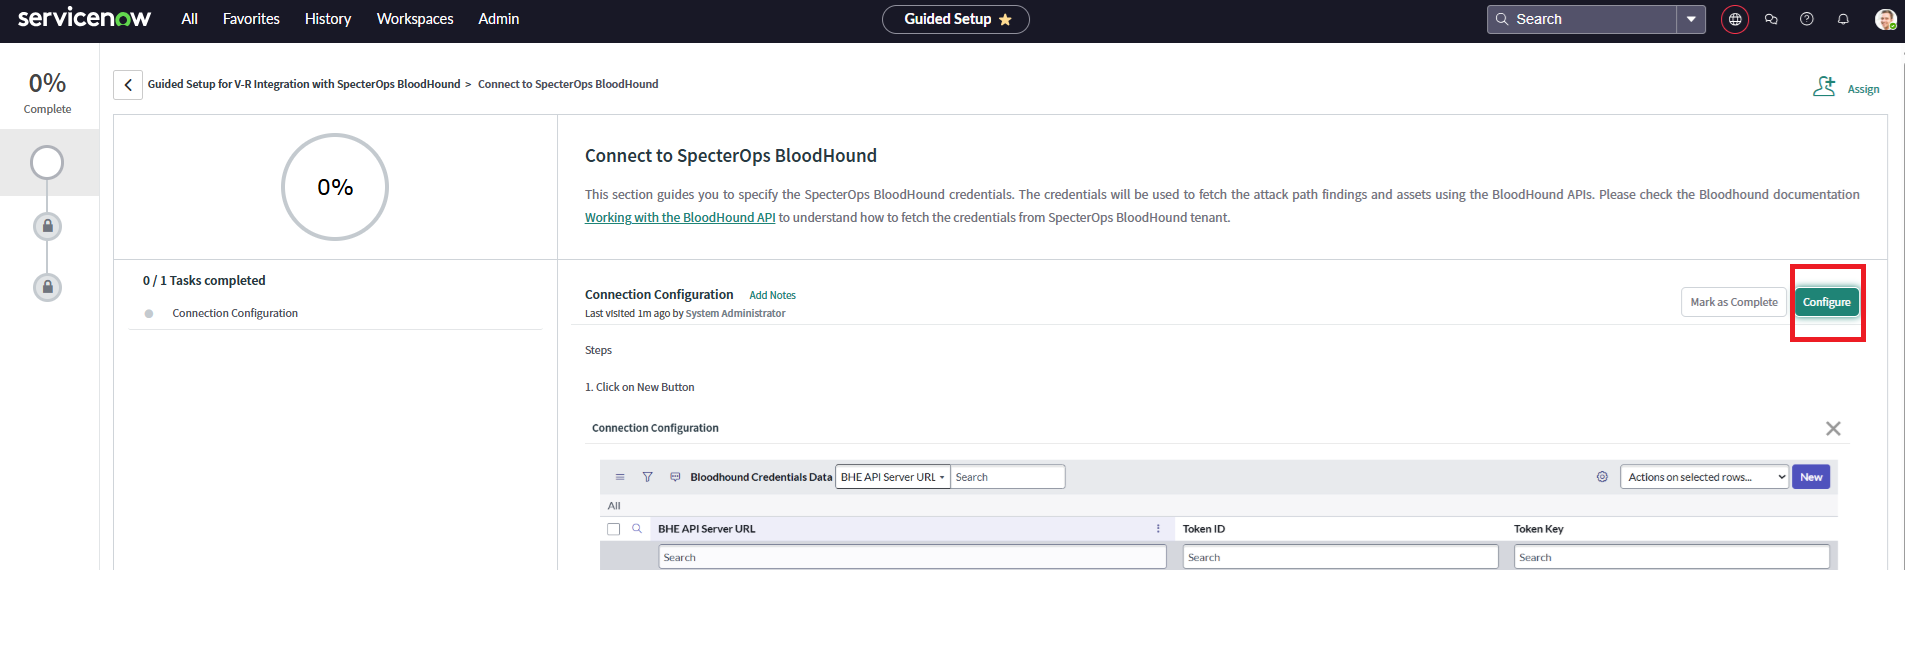Open the list hamburger menu icon
This screenshot has height=648, width=1905.
[620, 477]
